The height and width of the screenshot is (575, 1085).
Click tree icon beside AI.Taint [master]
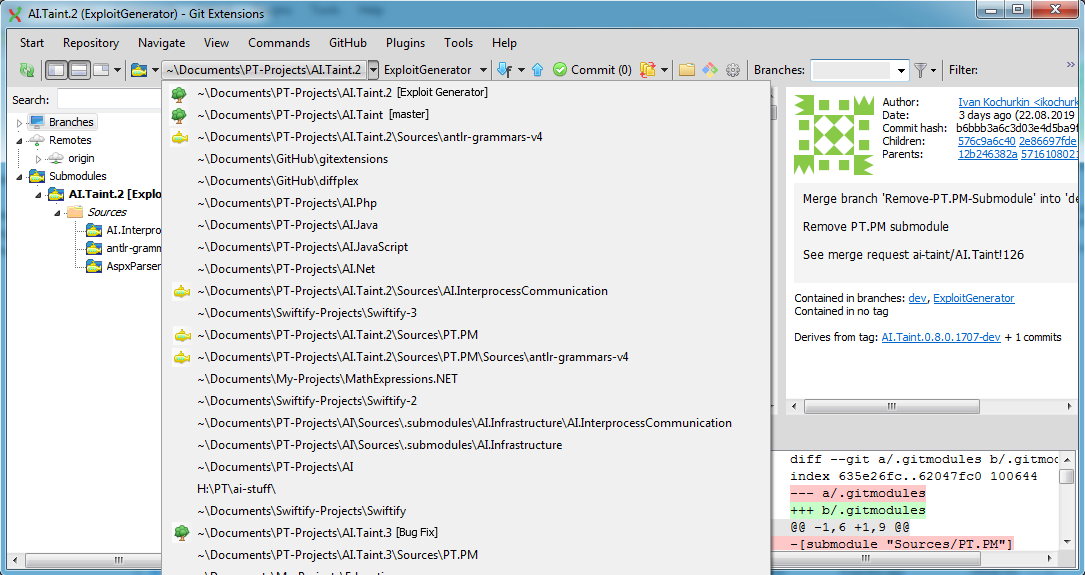pos(179,115)
